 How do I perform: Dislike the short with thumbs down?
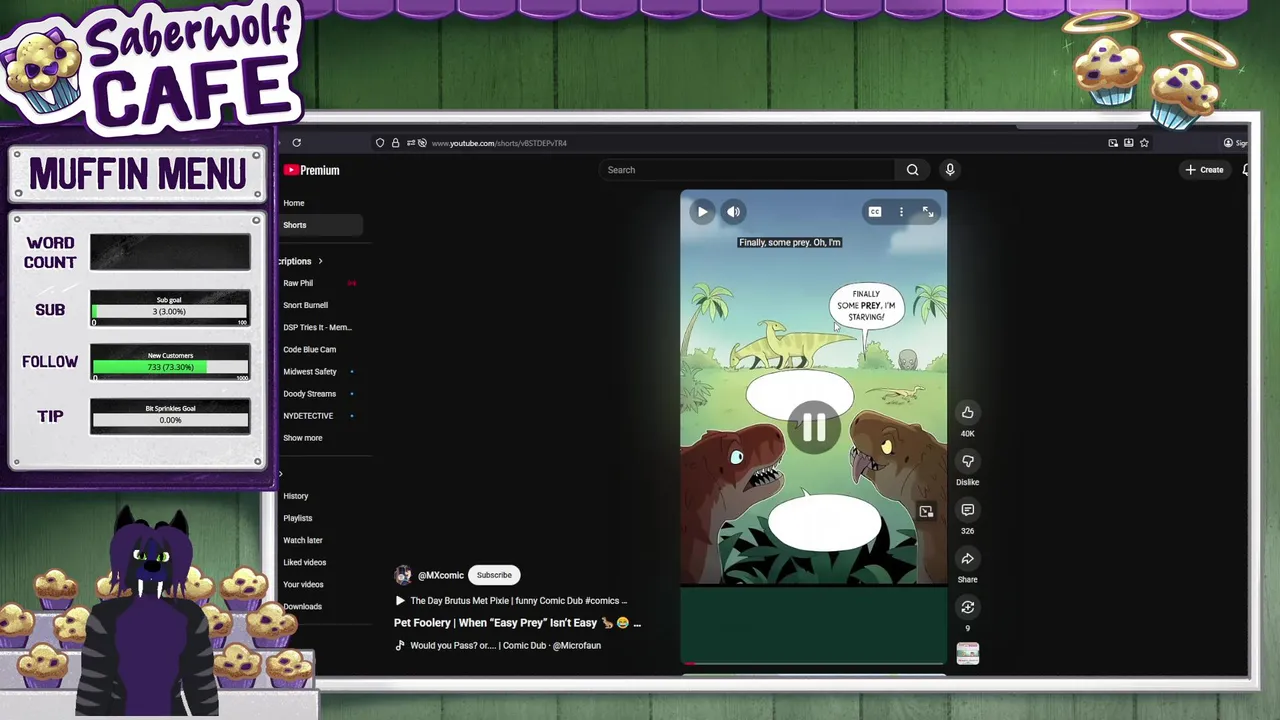tap(967, 461)
